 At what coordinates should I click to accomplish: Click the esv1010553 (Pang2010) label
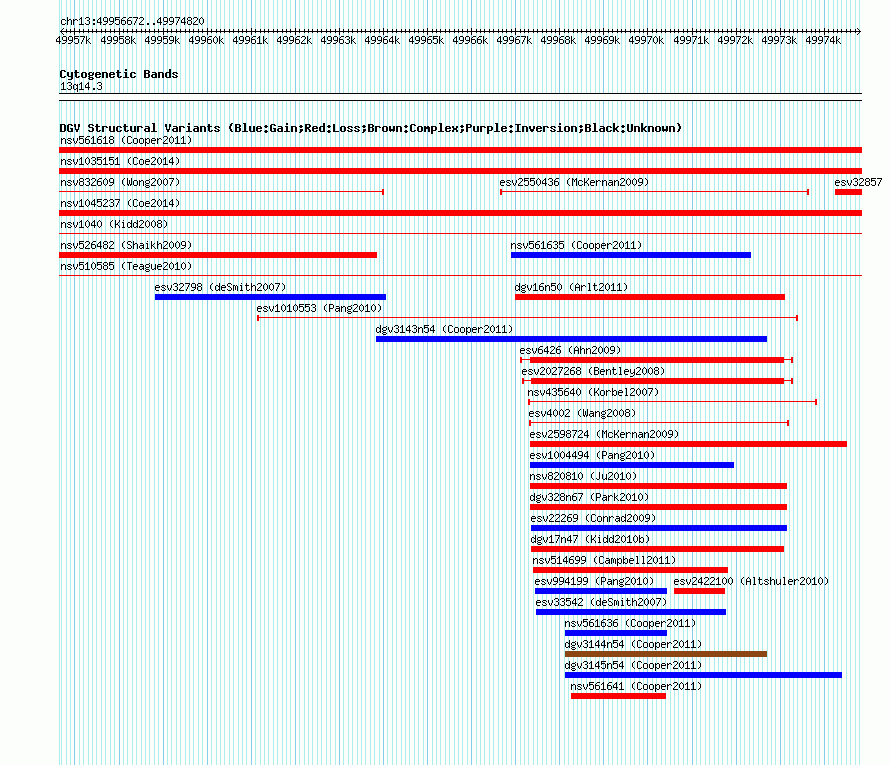click(x=319, y=308)
